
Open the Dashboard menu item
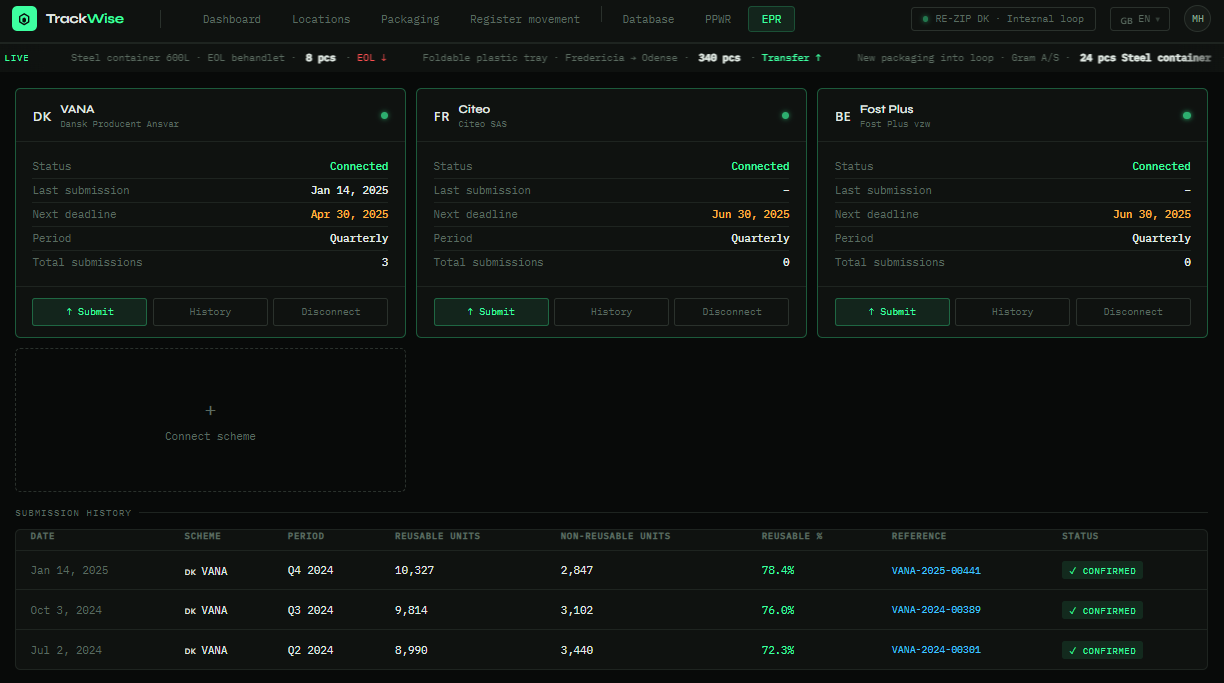click(231, 18)
